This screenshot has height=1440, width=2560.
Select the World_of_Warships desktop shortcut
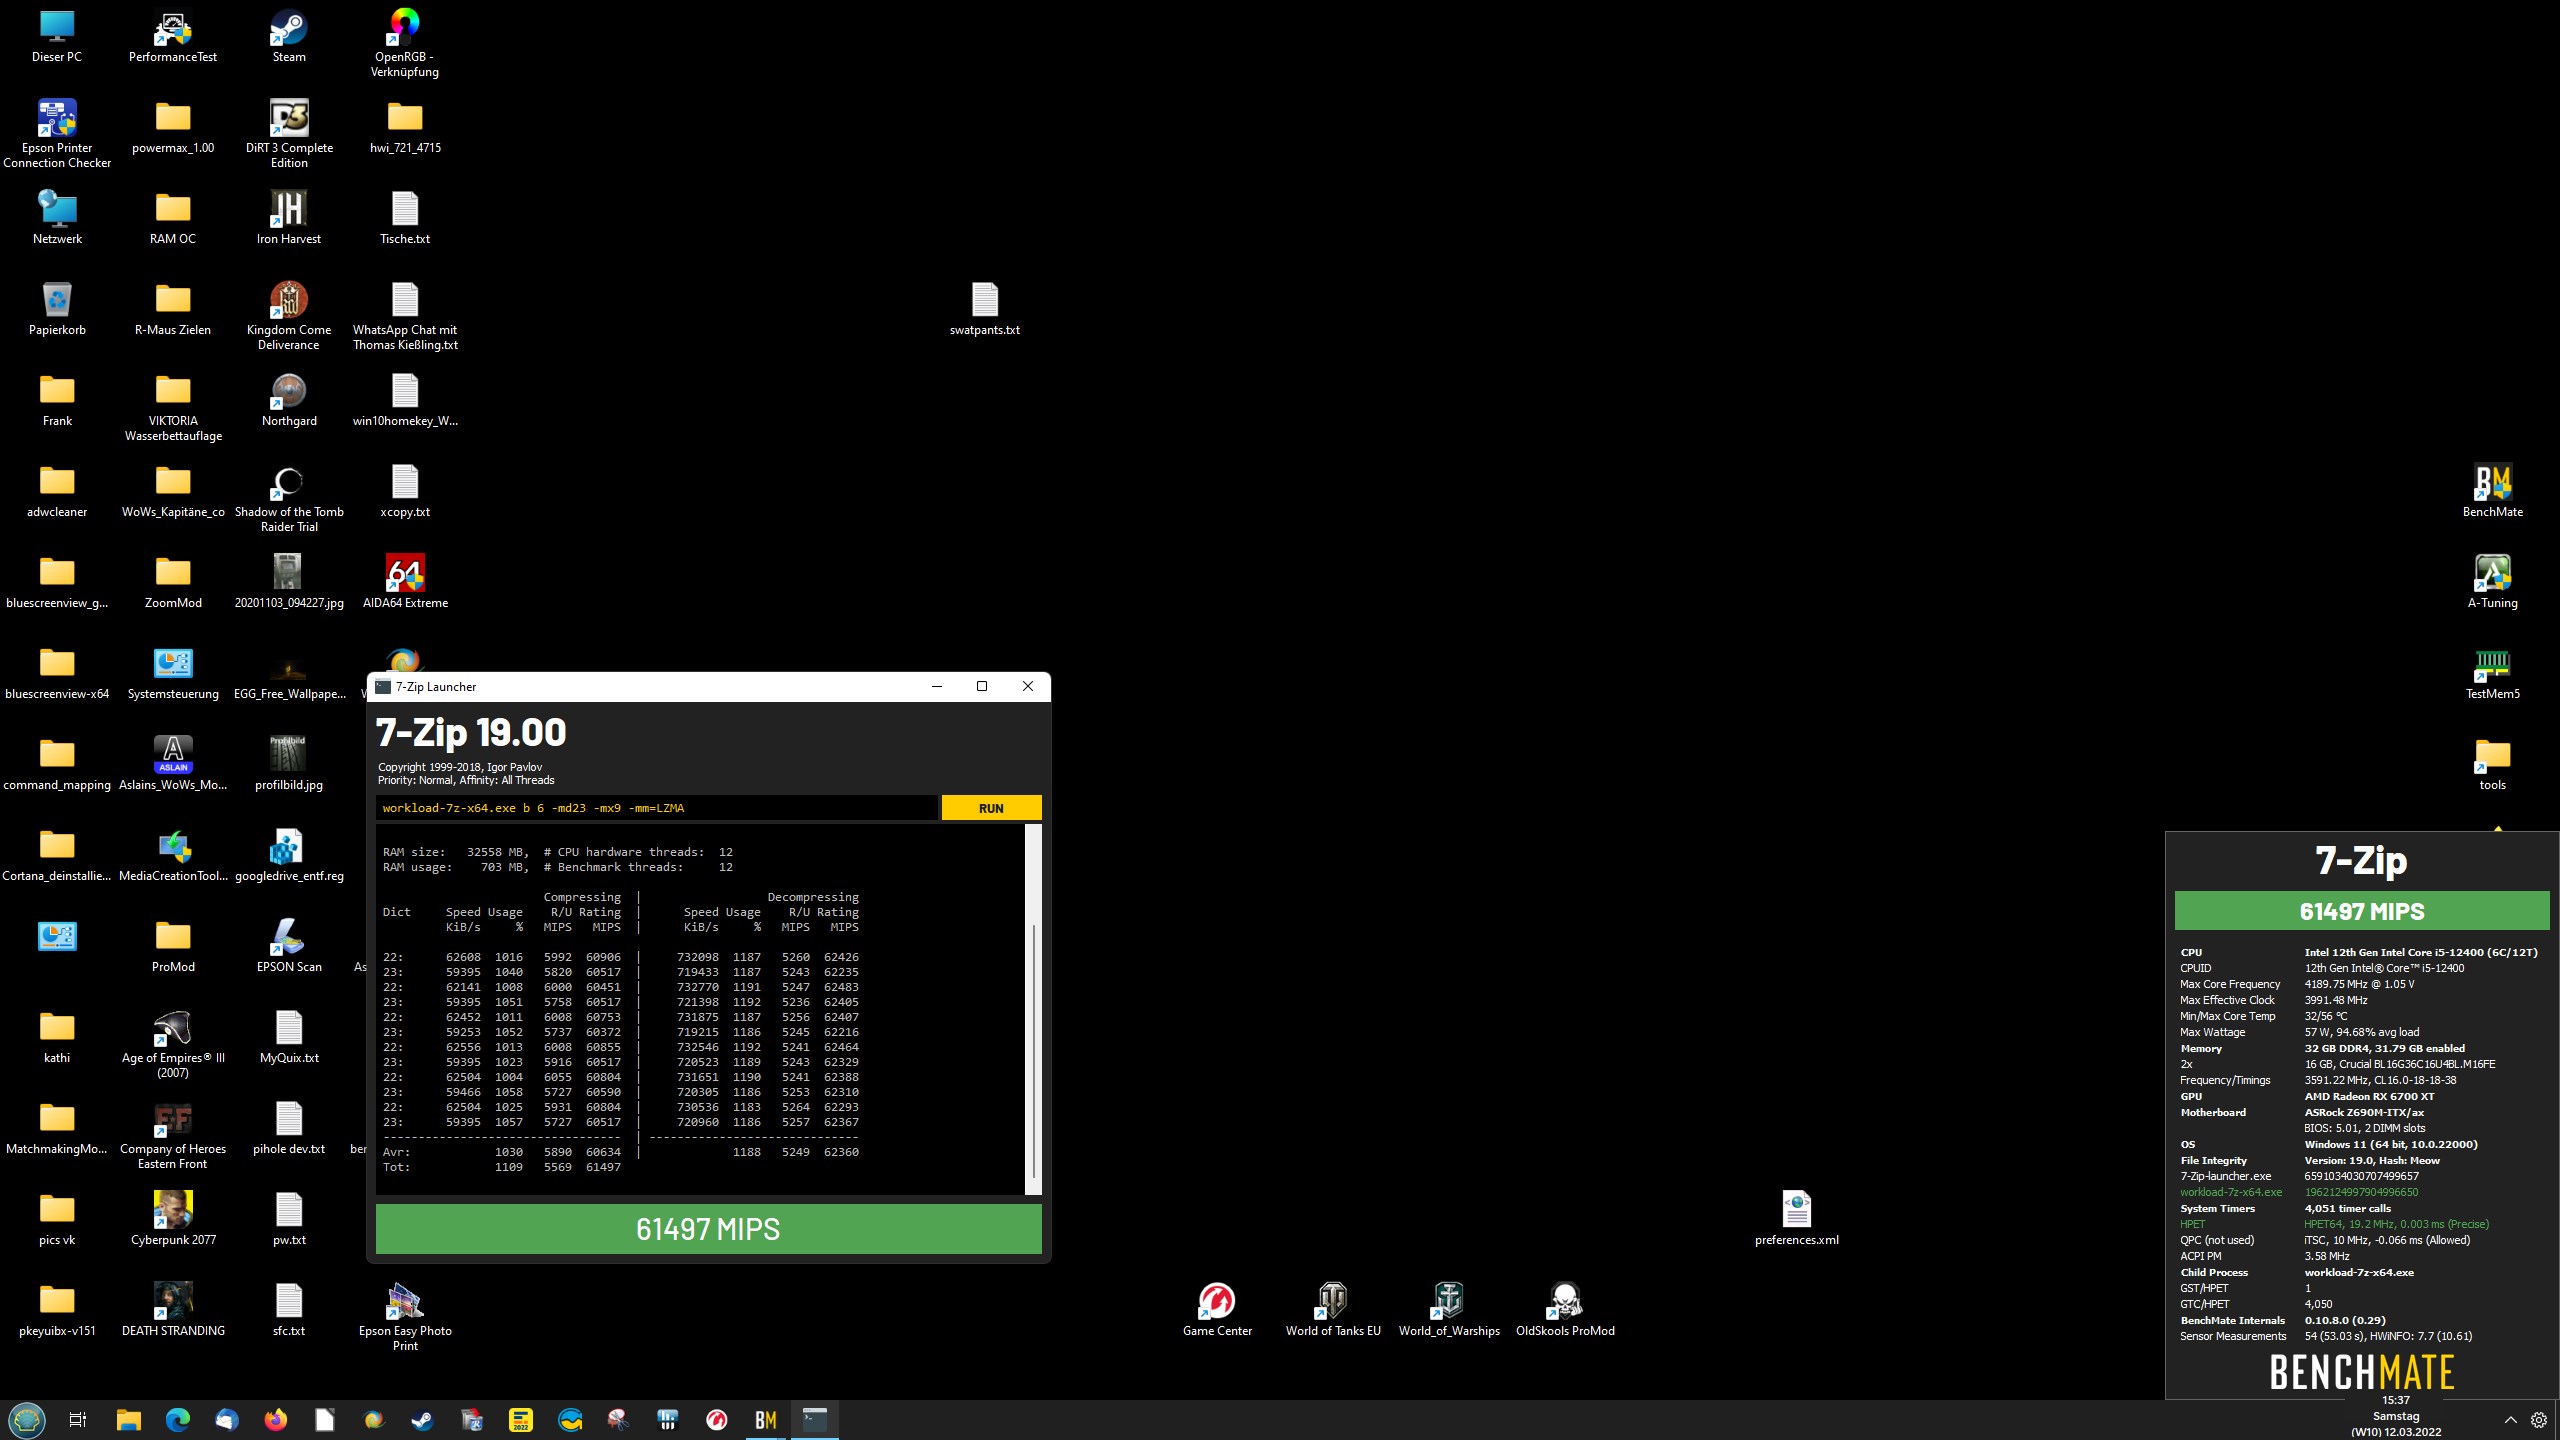point(1449,1310)
